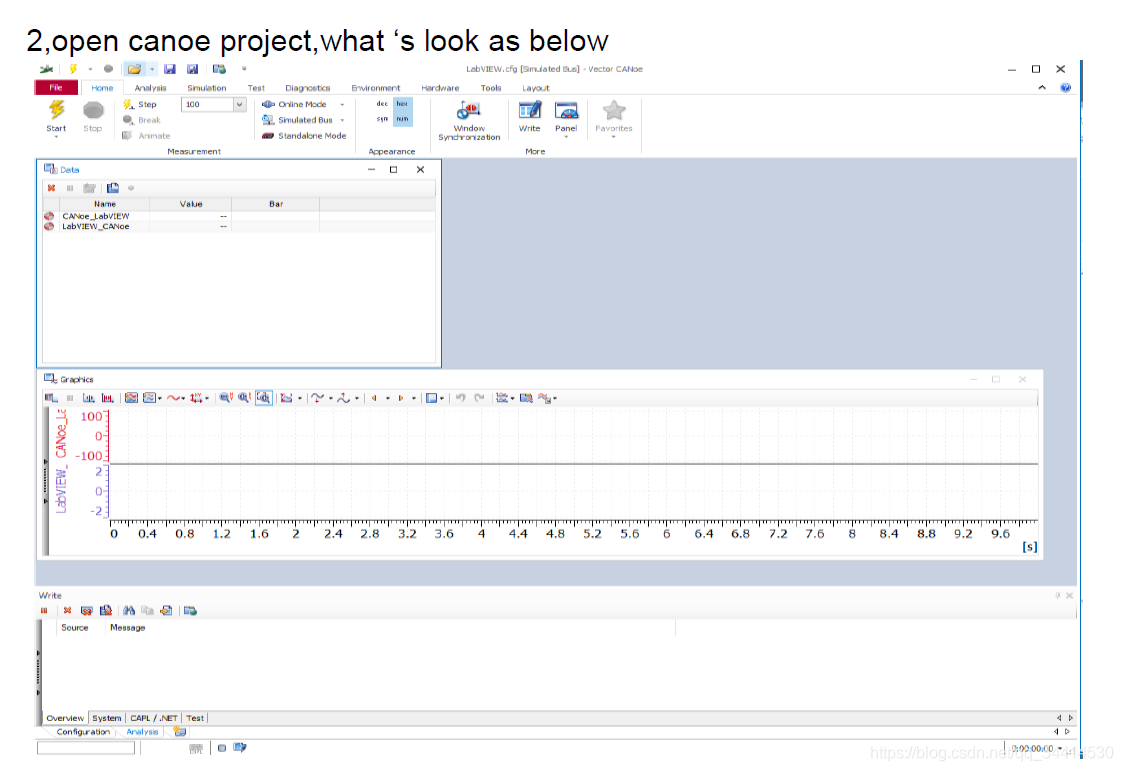Switch to the Diagnostics ribbon tab
This screenshot has height=771, width=1123.
(x=307, y=88)
